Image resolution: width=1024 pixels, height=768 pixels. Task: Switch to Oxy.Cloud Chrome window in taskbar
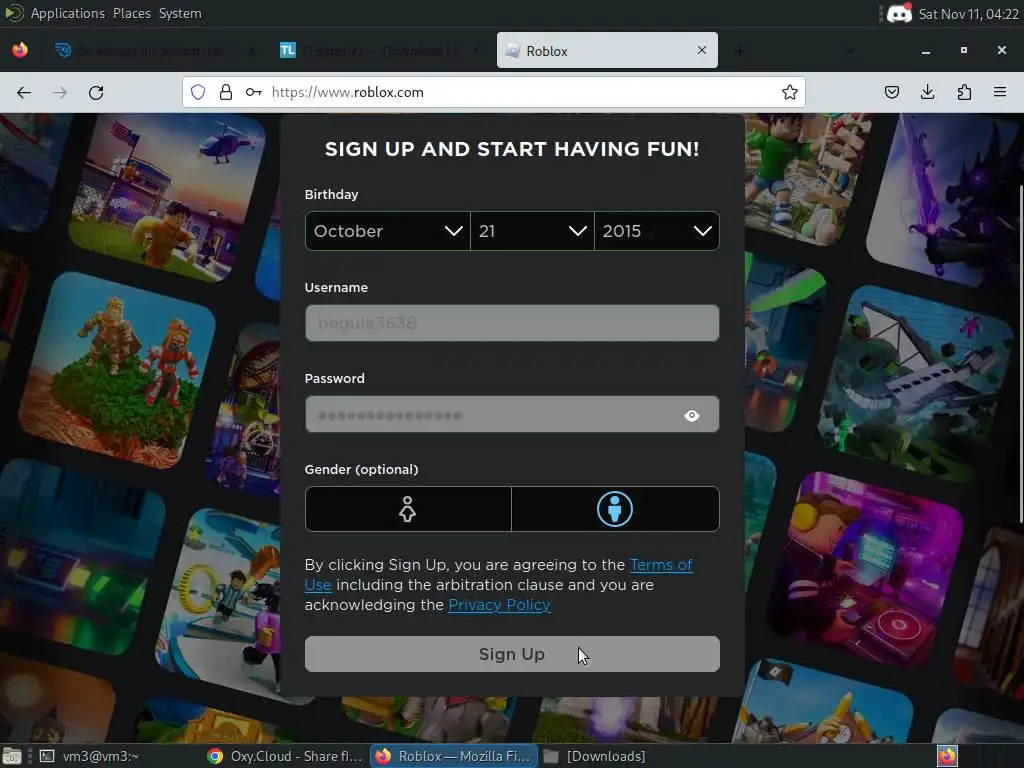pos(284,756)
